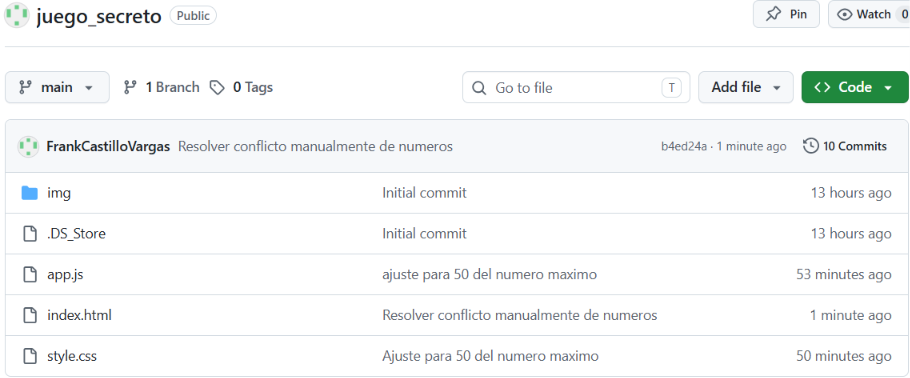Click the '1 minute ago' header commit time
This screenshot has height=378, width=910.
752,146
